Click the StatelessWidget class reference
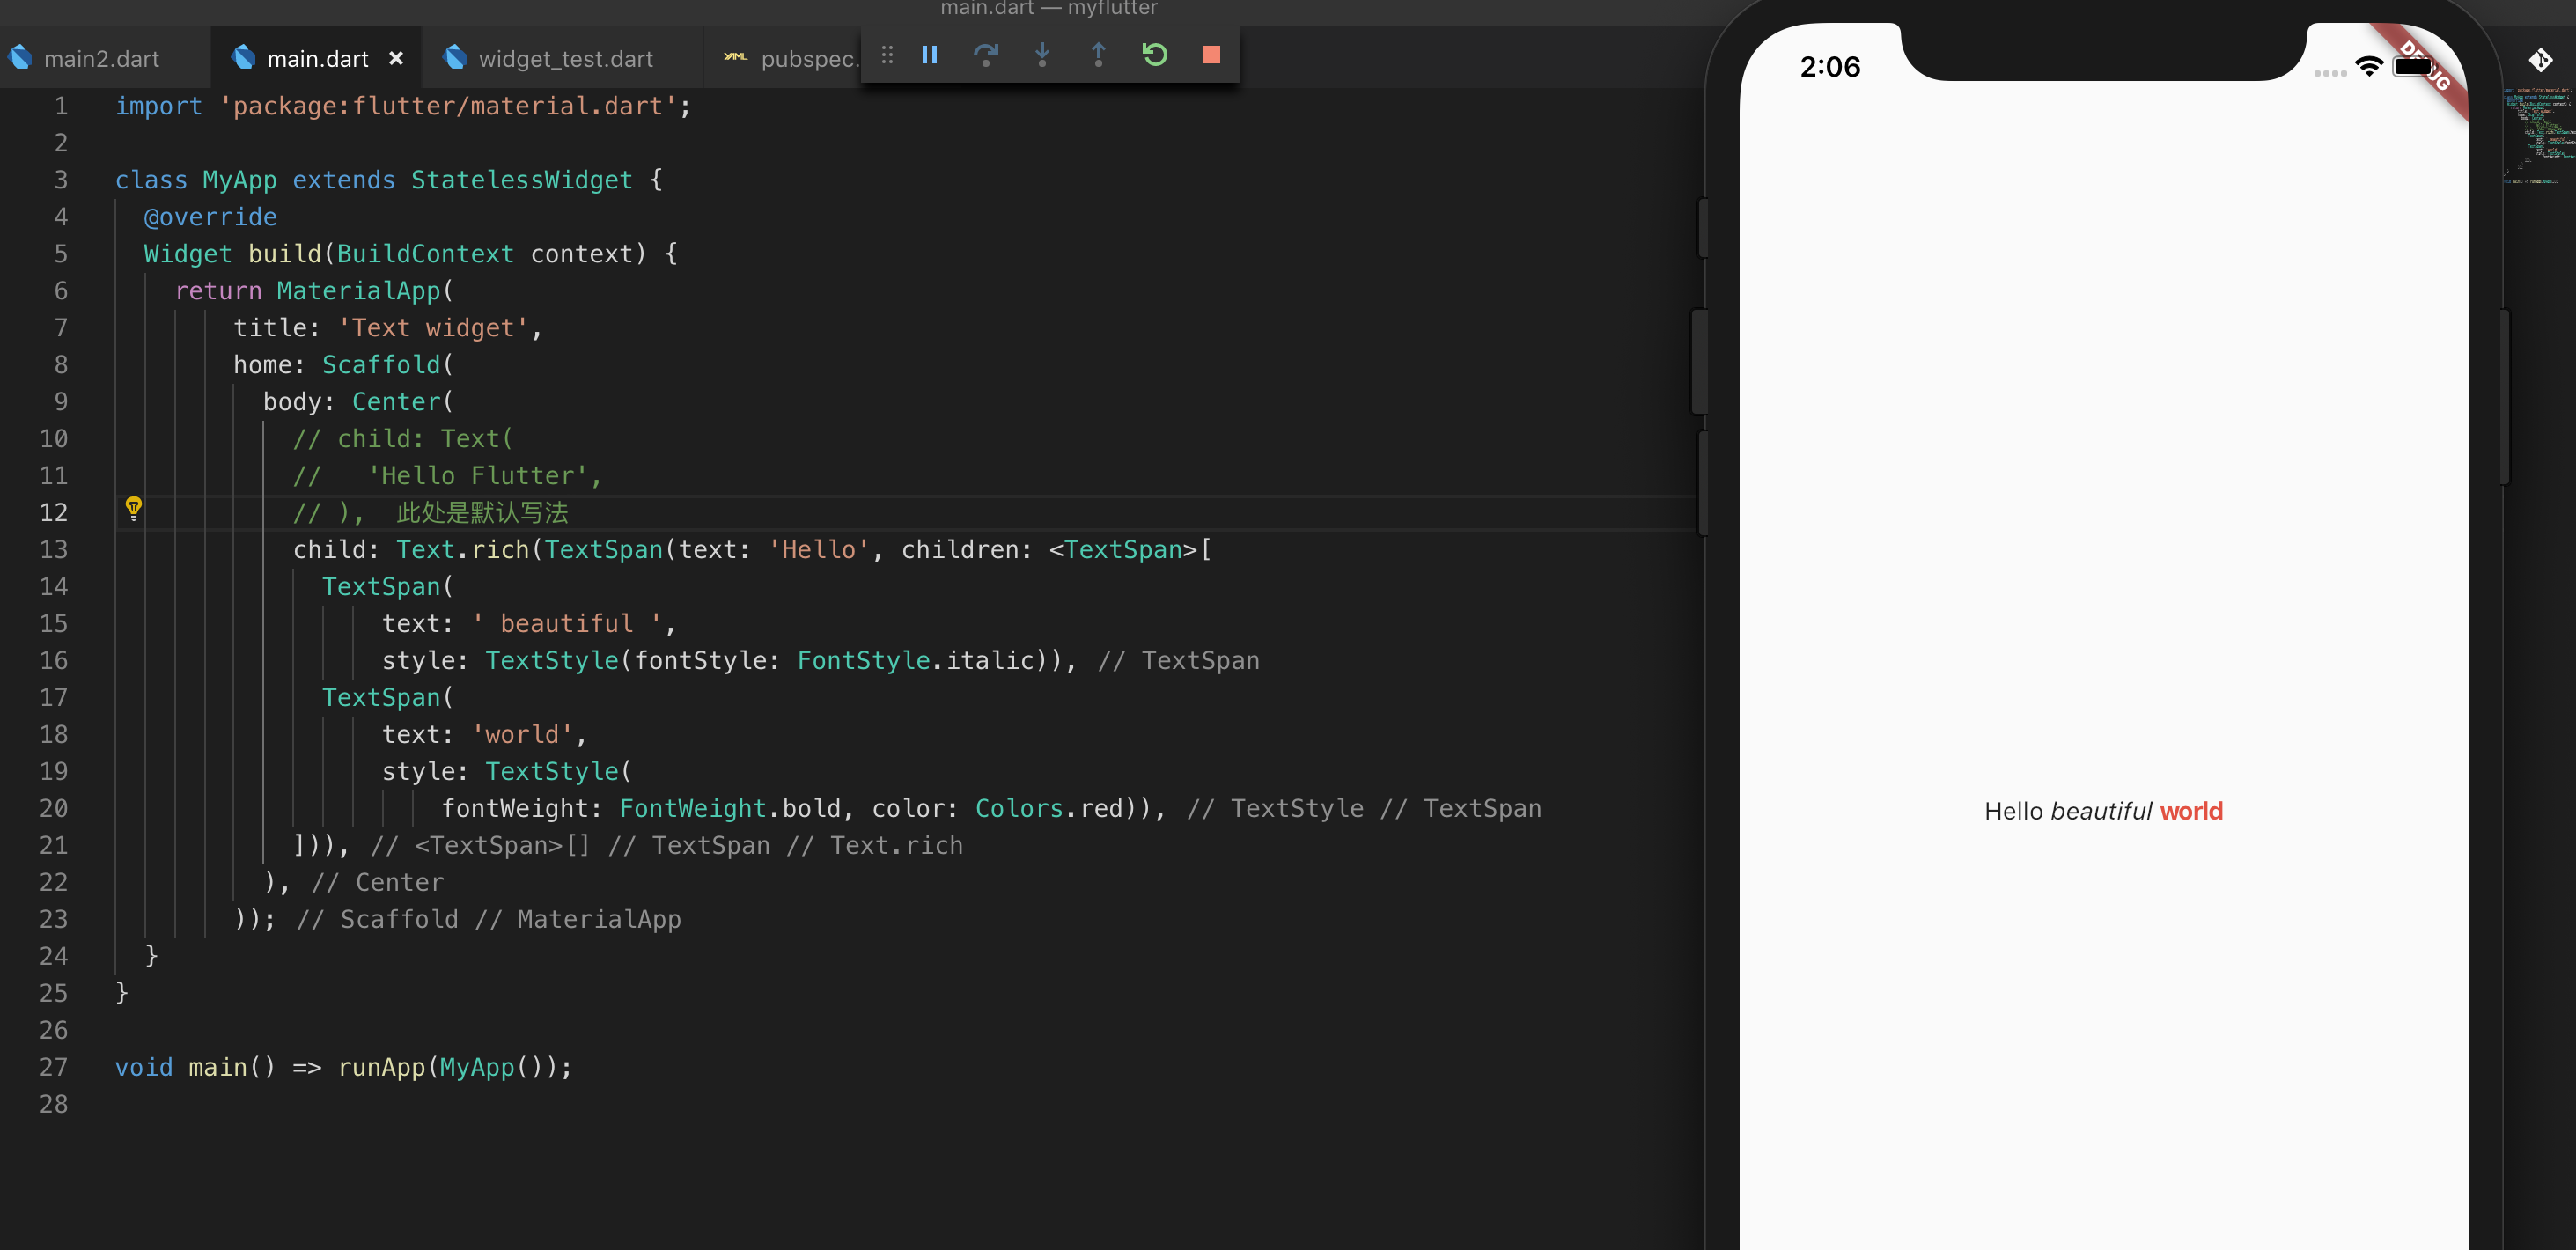This screenshot has width=2576, height=1250. coord(521,180)
